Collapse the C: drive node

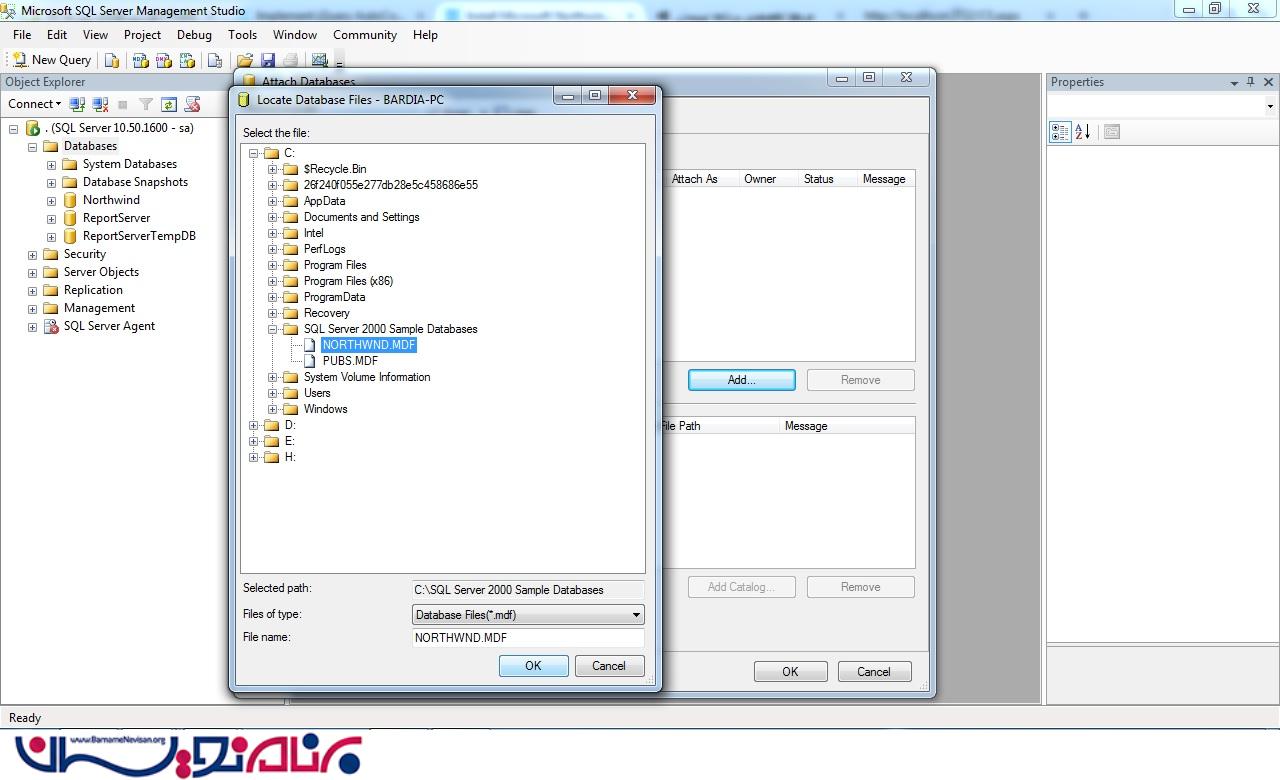pos(254,153)
